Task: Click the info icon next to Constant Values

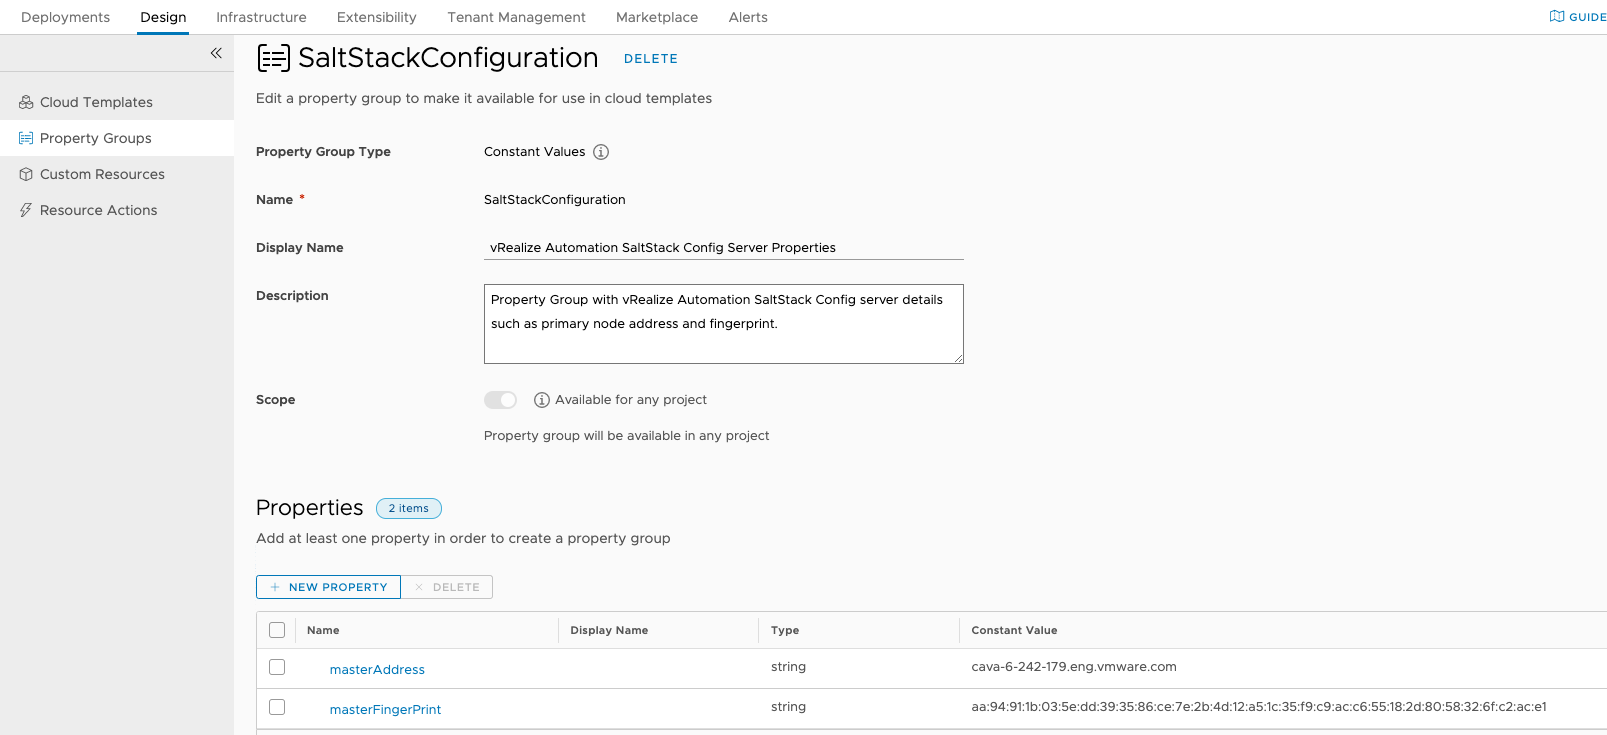Action: (601, 152)
